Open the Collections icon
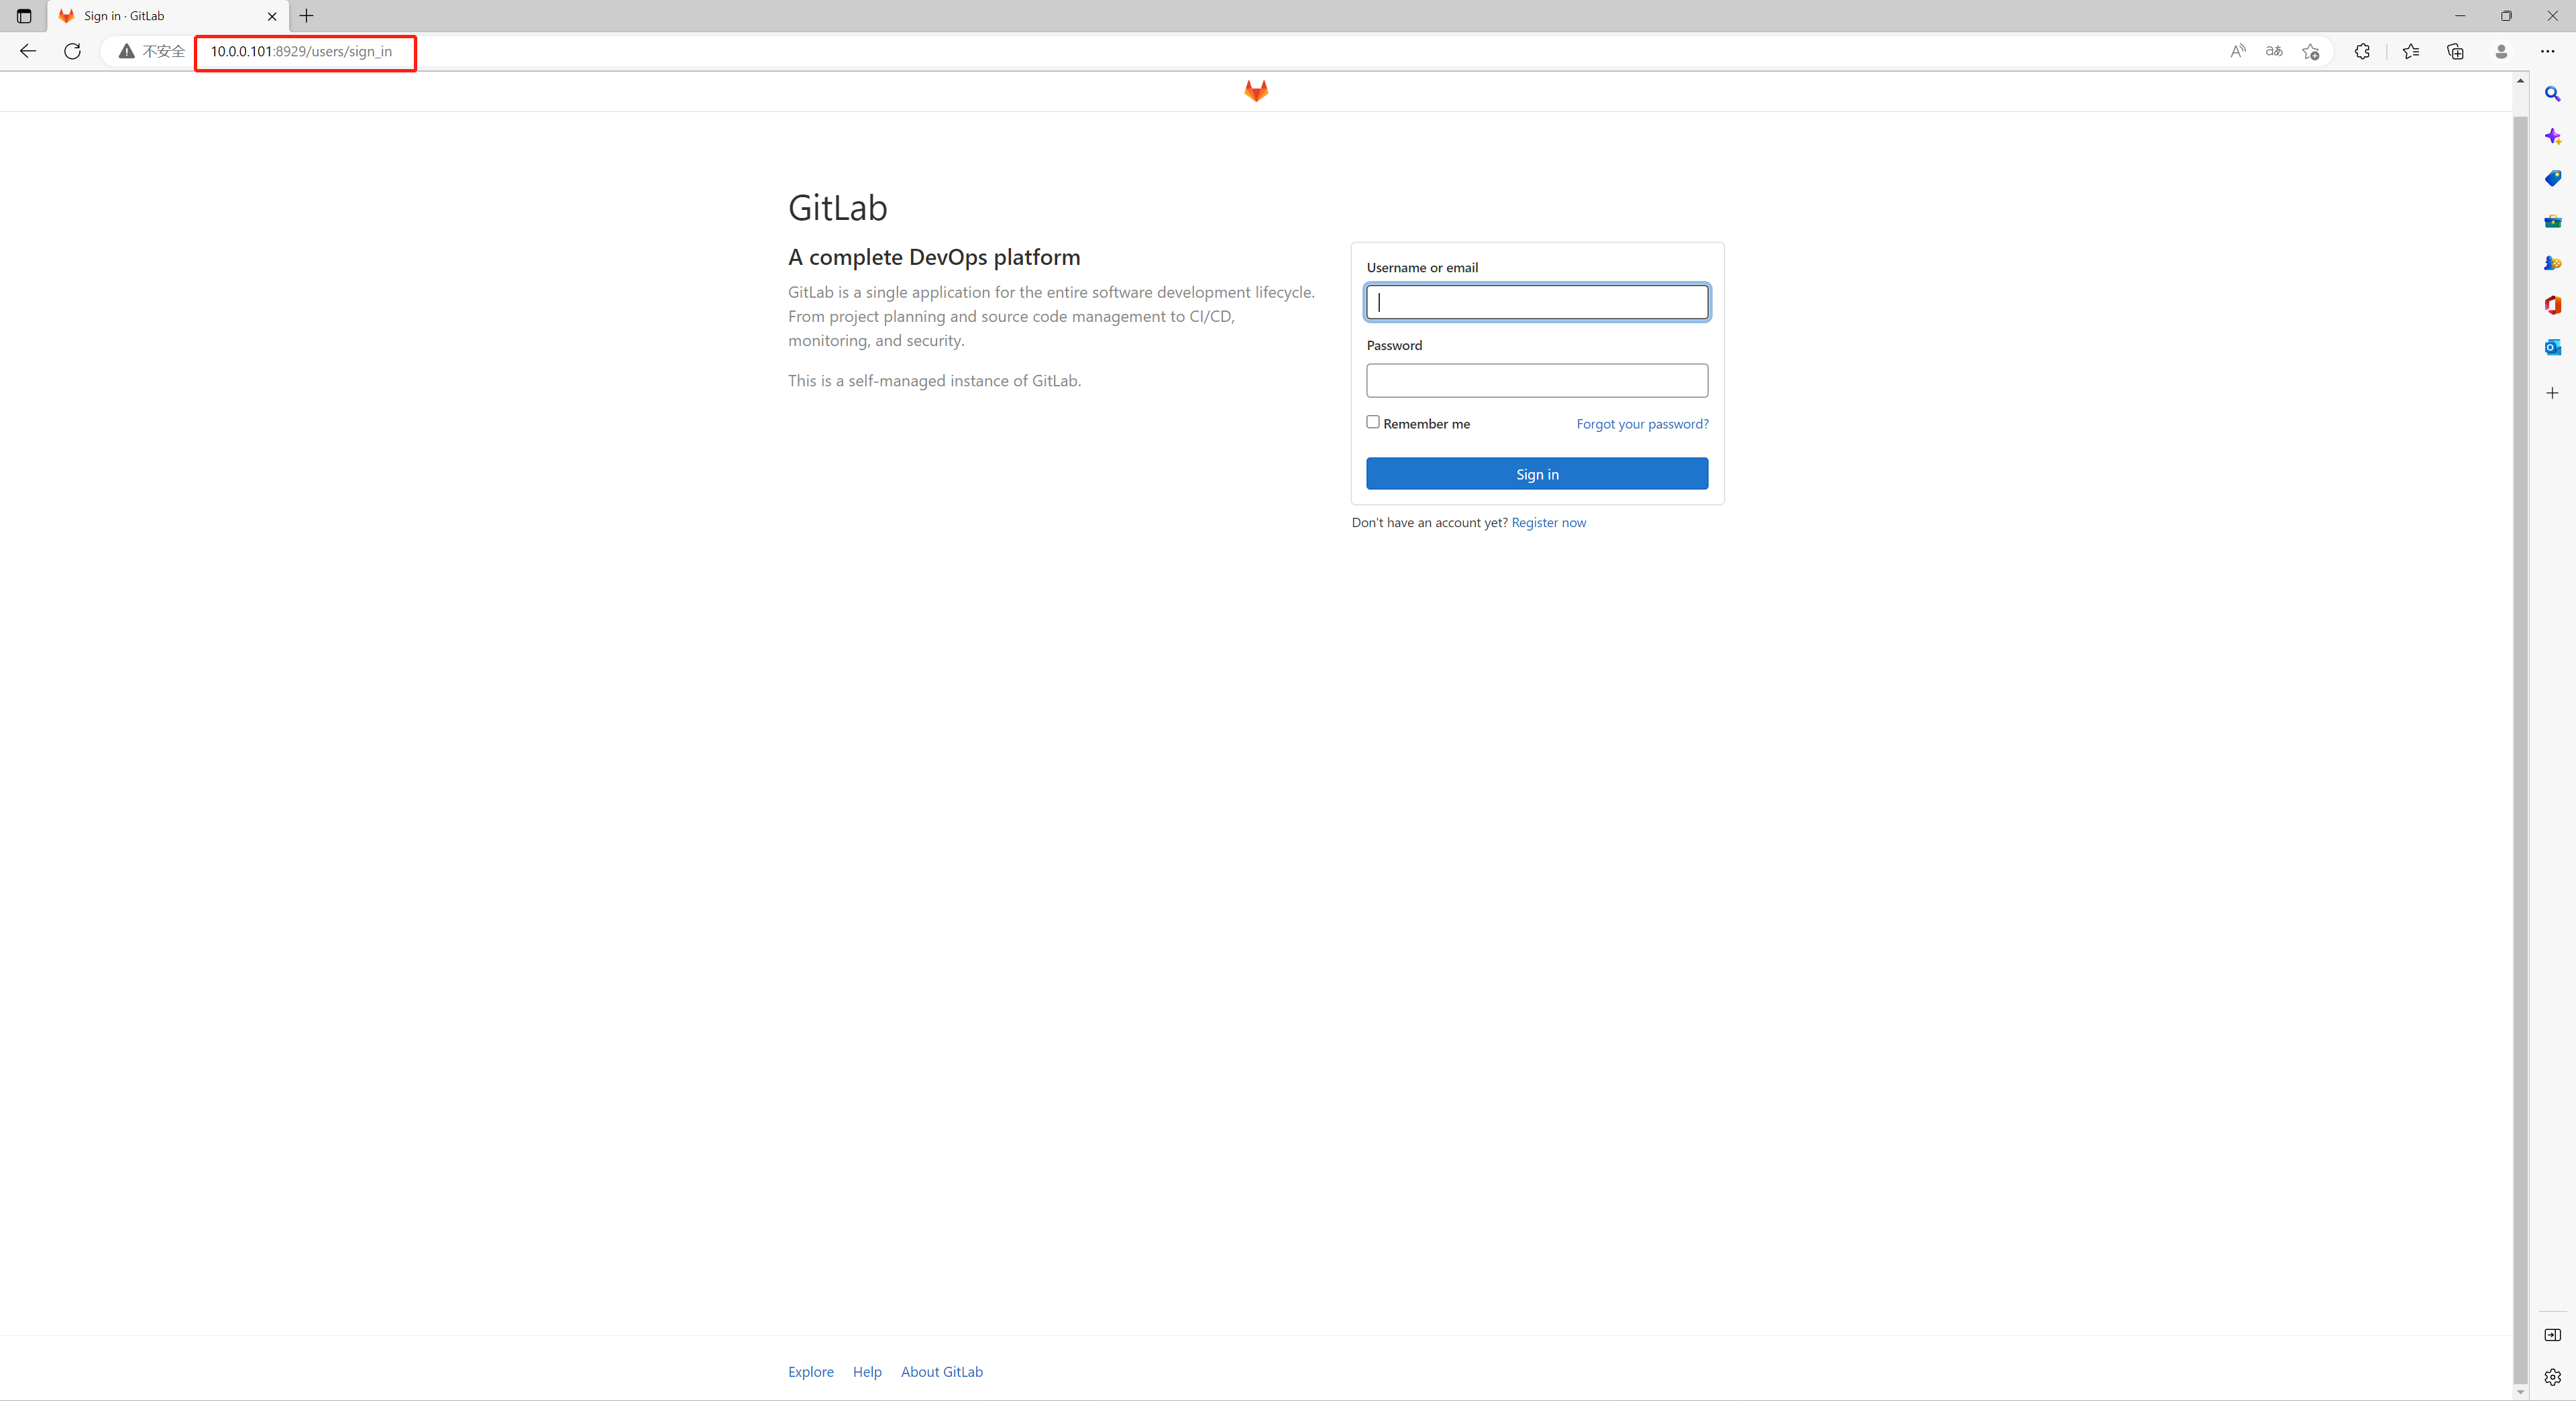The width and height of the screenshot is (2576, 1401). pyautogui.click(x=2455, y=51)
